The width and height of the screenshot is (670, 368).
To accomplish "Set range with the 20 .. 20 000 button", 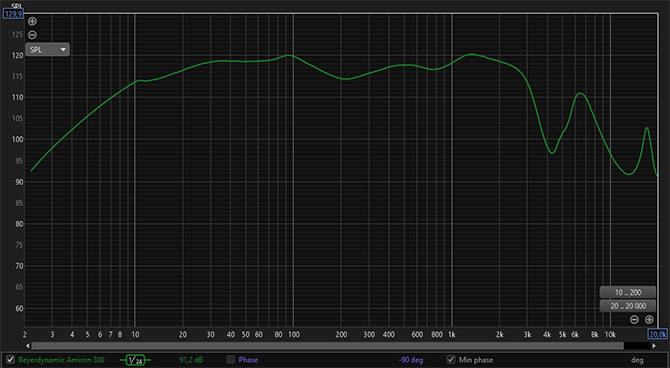I will 628,306.
